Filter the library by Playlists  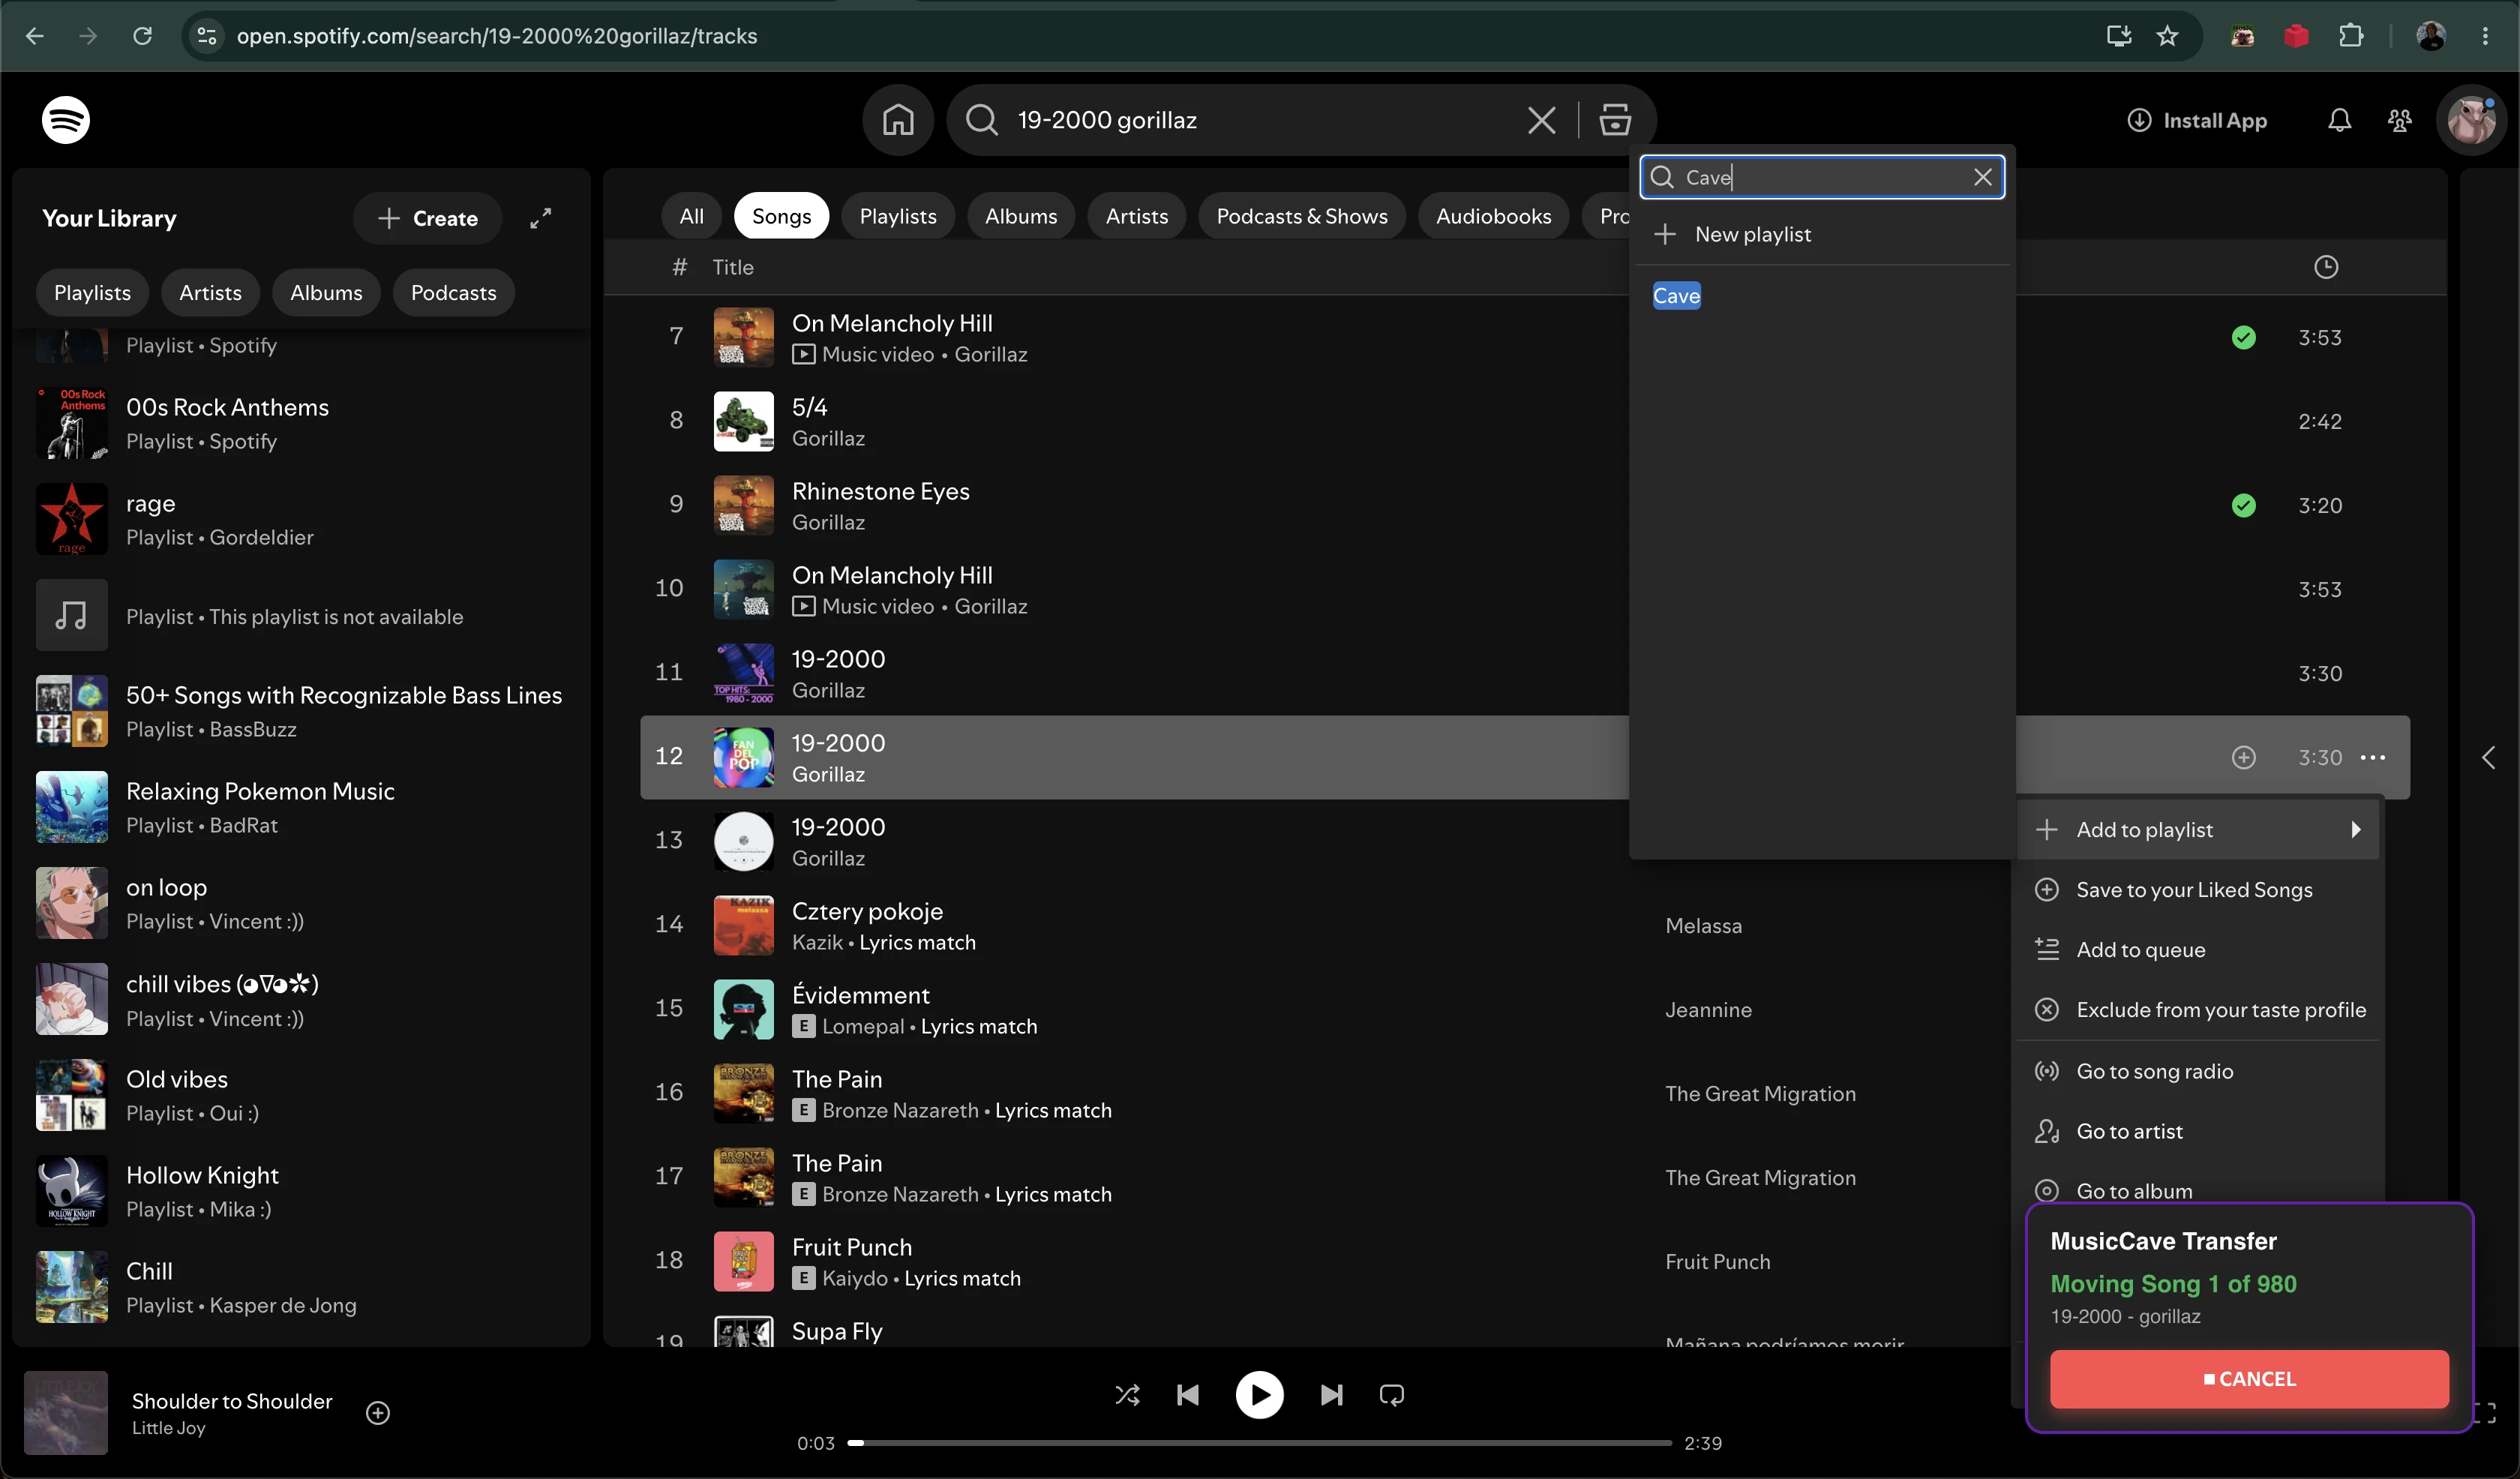click(x=92, y=293)
